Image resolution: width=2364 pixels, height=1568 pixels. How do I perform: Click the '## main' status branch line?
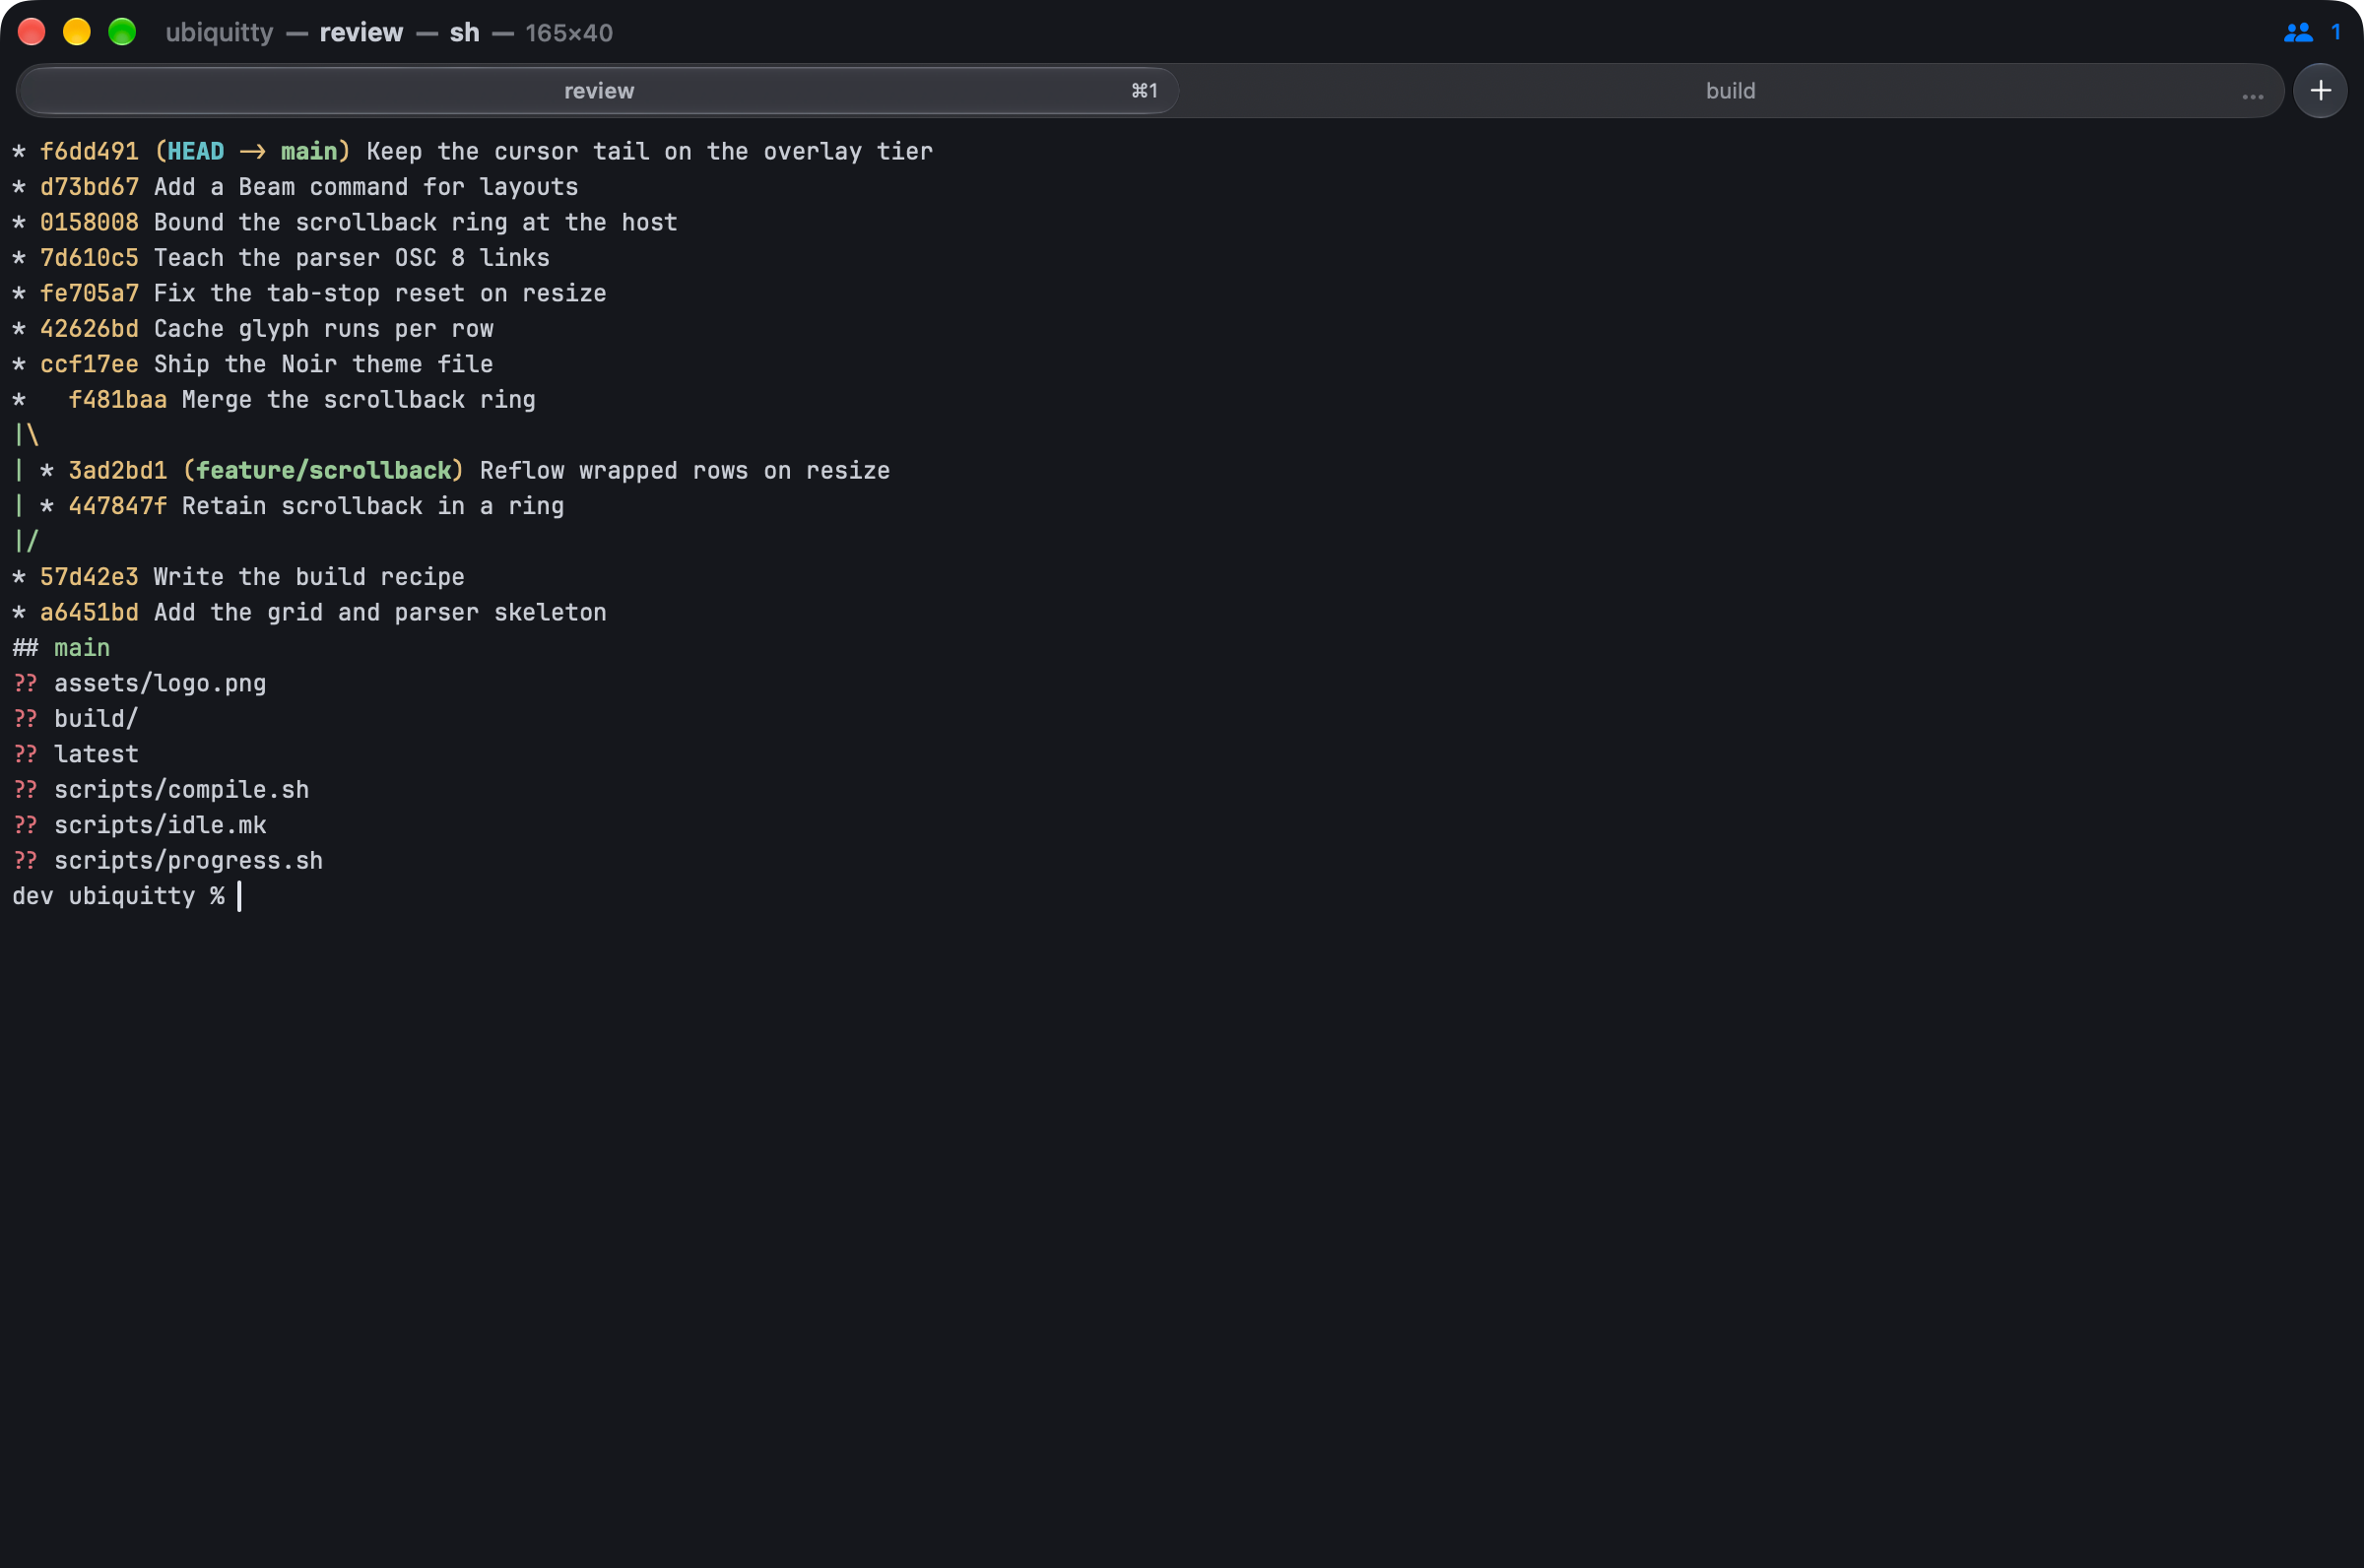point(61,648)
